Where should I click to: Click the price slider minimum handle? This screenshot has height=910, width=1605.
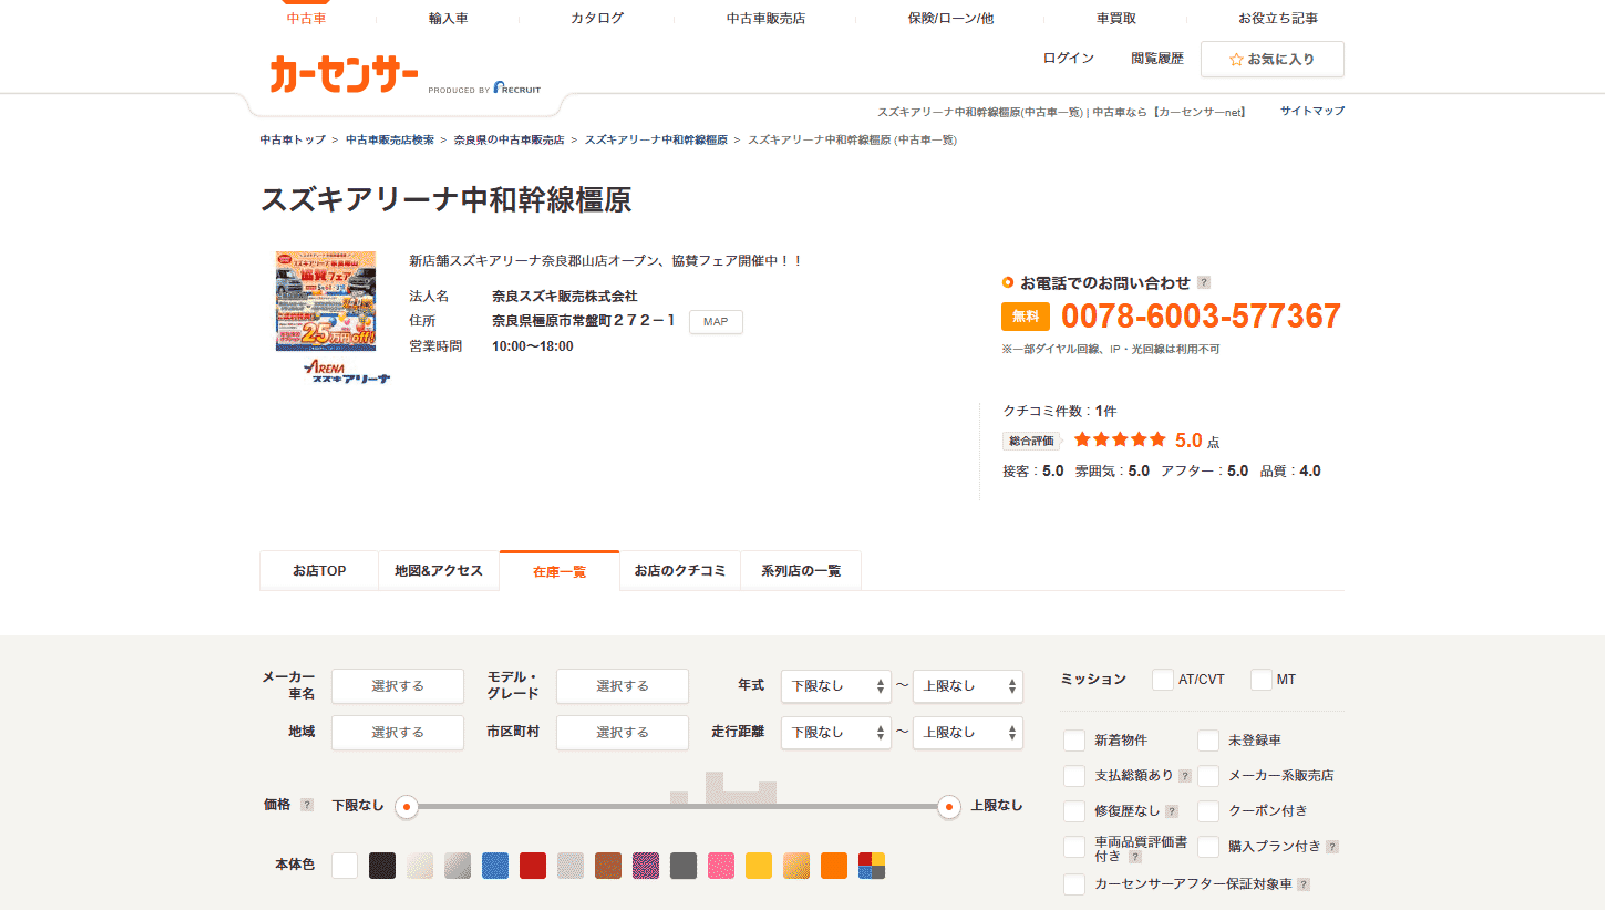coord(406,807)
